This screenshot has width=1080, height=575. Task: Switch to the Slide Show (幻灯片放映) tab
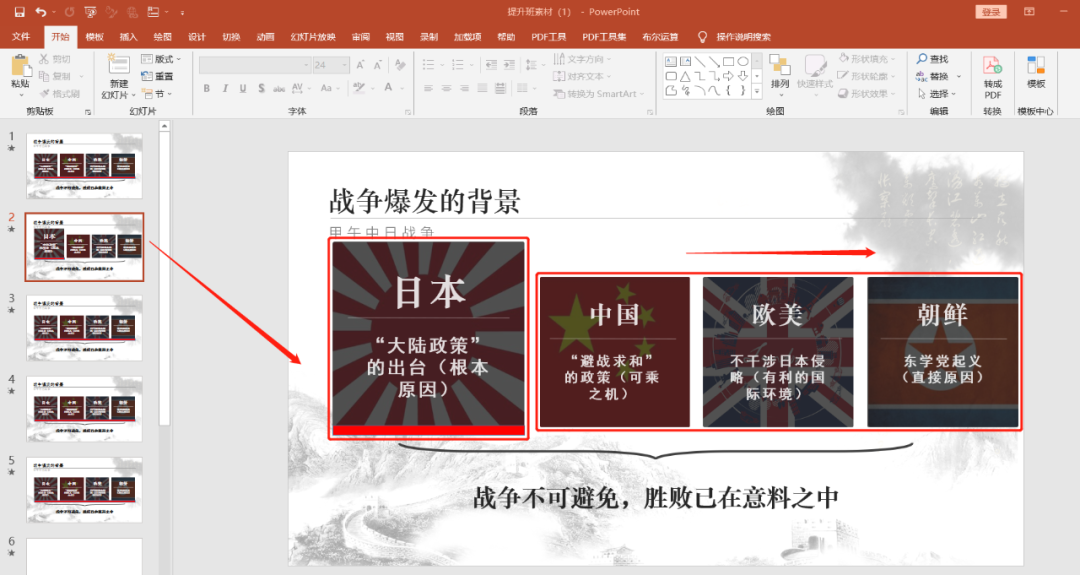pyautogui.click(x=313, y=36)
